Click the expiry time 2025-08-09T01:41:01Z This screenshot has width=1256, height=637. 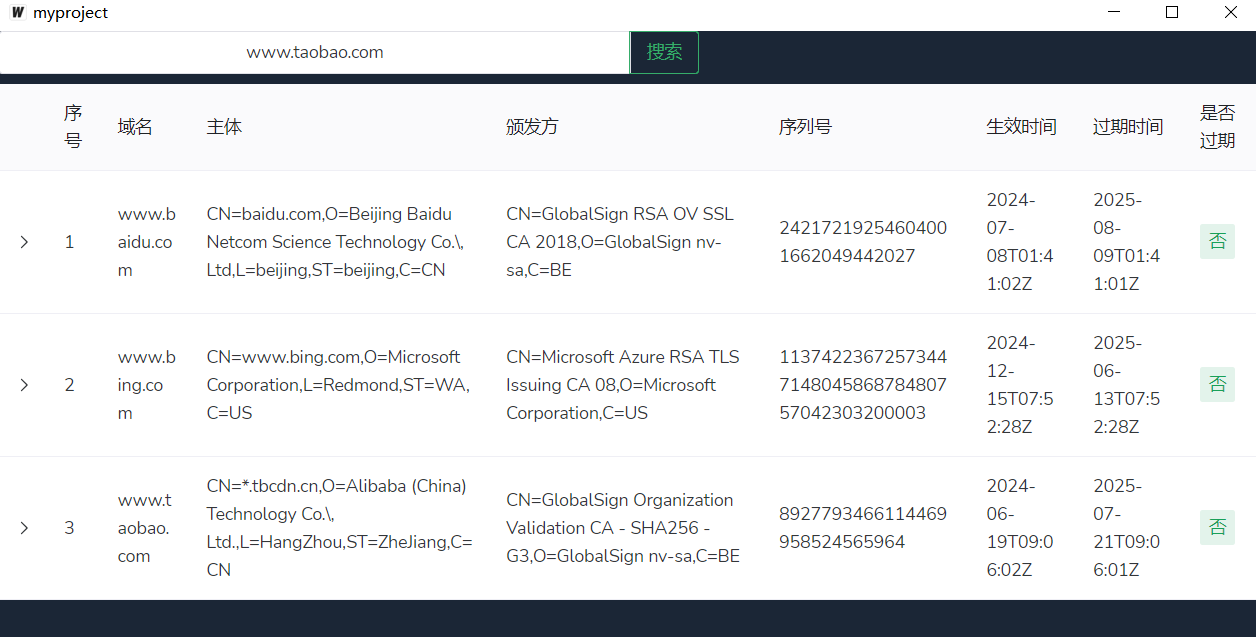pyautogui.click(x=1127, y=242)
